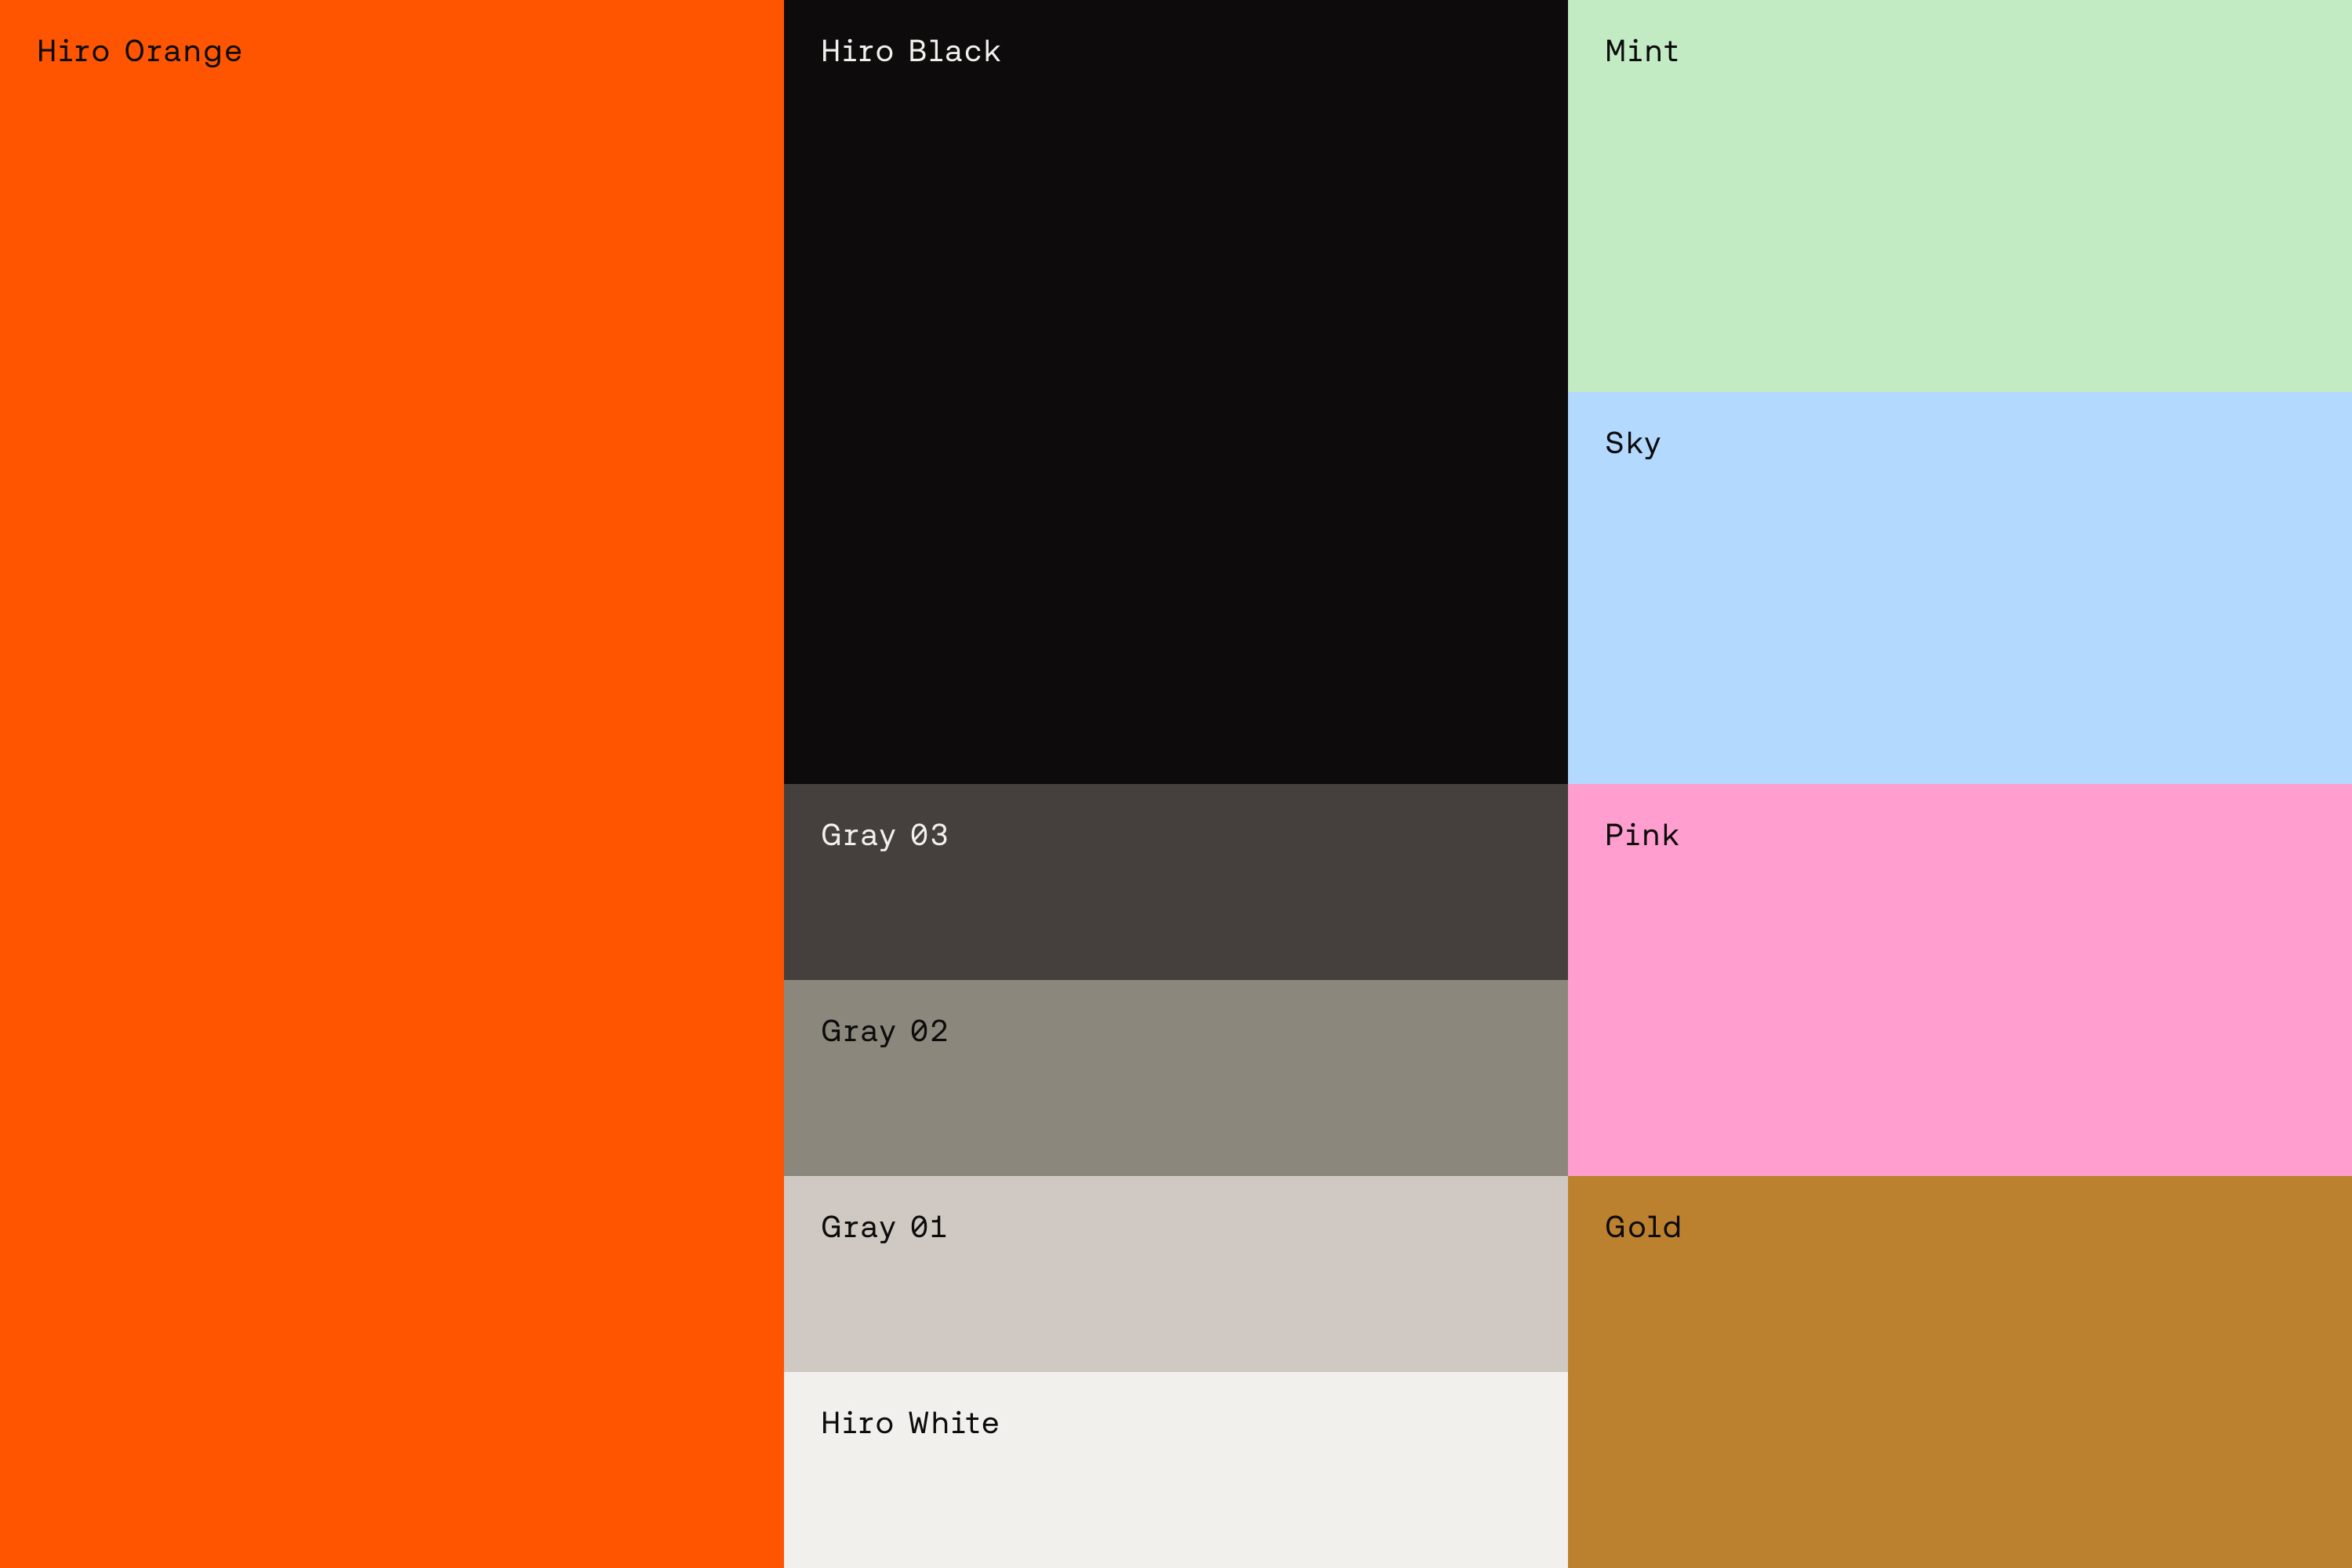The width and height of the screenshot is (2352, 1568).
Task: Click the "Hiro Black" text label
Action: coord(910,51)
